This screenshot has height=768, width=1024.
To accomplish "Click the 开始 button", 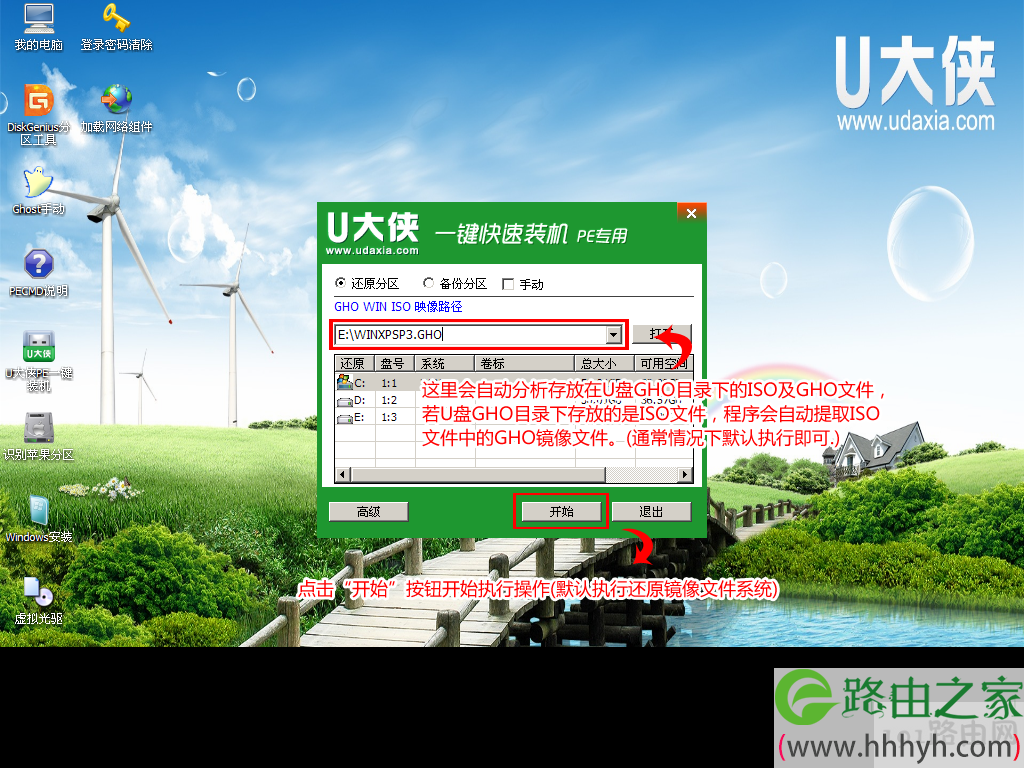I will click(561, 511).
